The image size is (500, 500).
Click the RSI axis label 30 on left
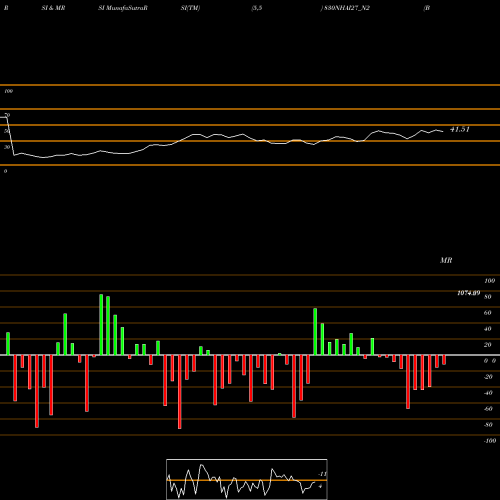tap(7, 147)
